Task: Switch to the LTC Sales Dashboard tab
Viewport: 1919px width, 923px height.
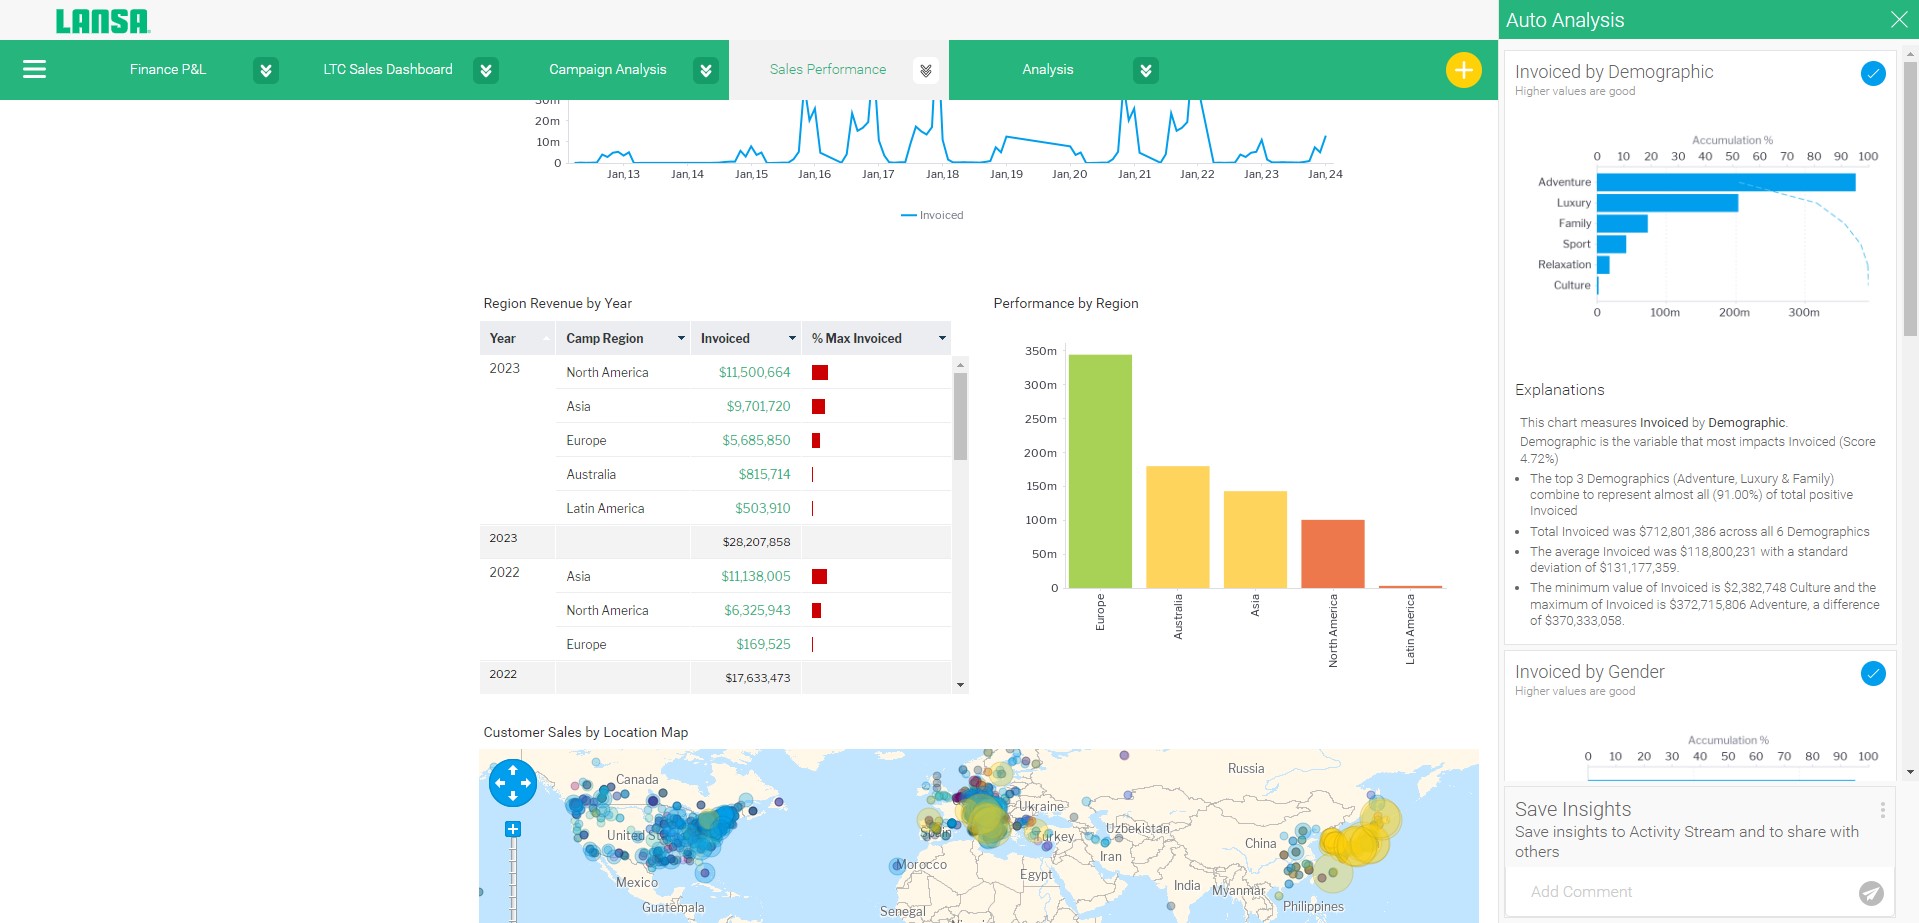Action: click(387, 69)
